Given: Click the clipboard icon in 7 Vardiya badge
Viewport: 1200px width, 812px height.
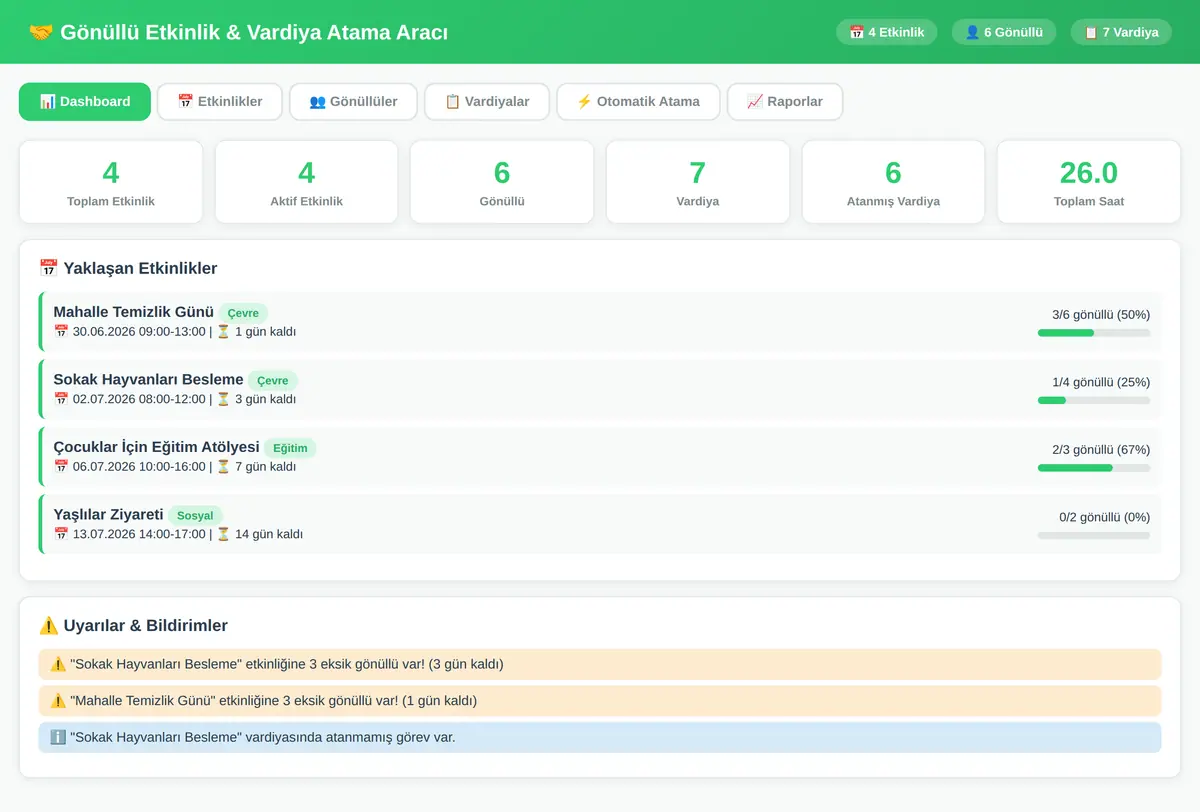Looking at the screenshot, I should [1091, 32].
